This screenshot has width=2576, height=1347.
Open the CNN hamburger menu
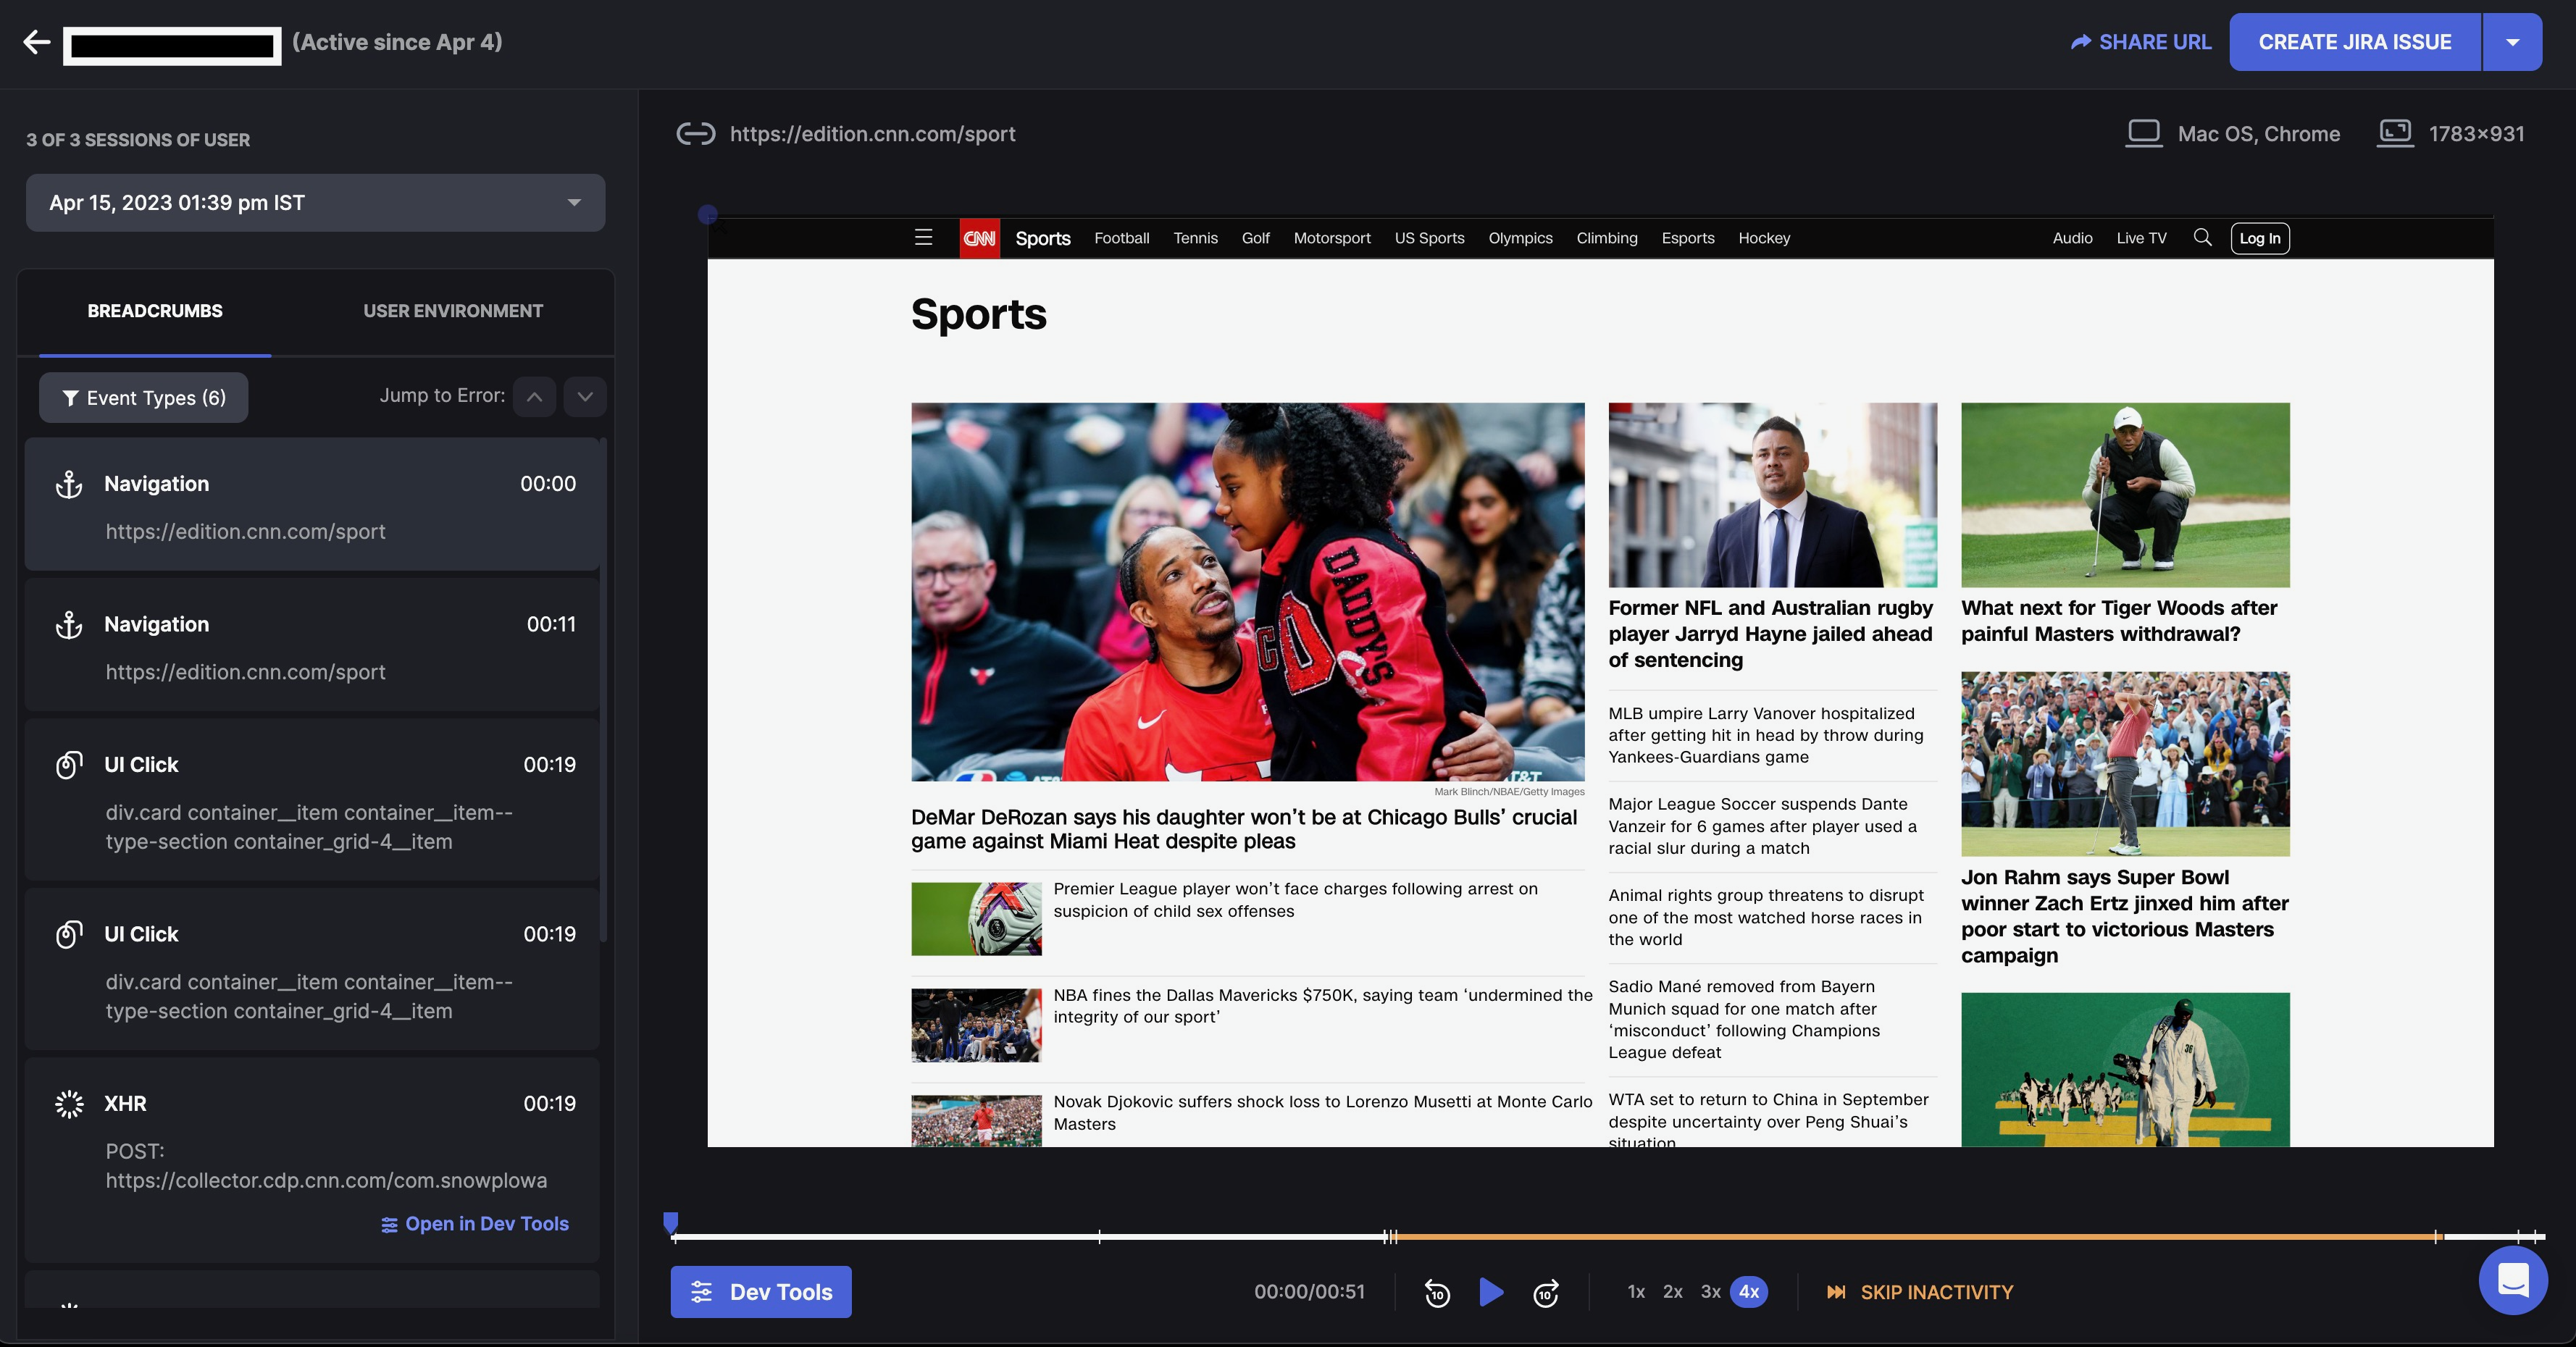pyautogui.click(x=923, y=238)
